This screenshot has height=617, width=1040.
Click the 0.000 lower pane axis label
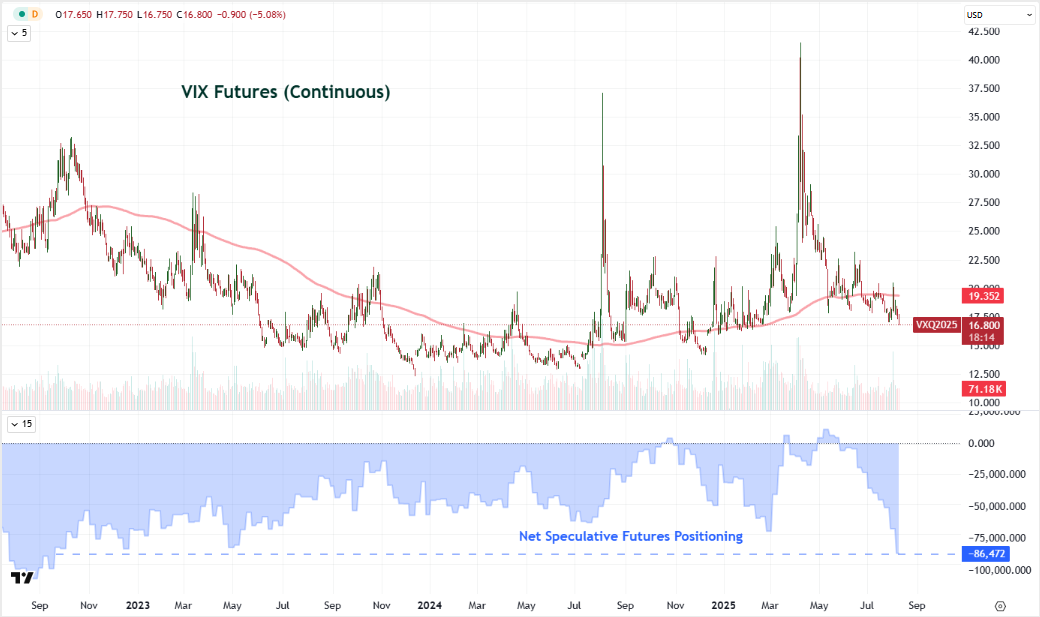click(982, 443)
